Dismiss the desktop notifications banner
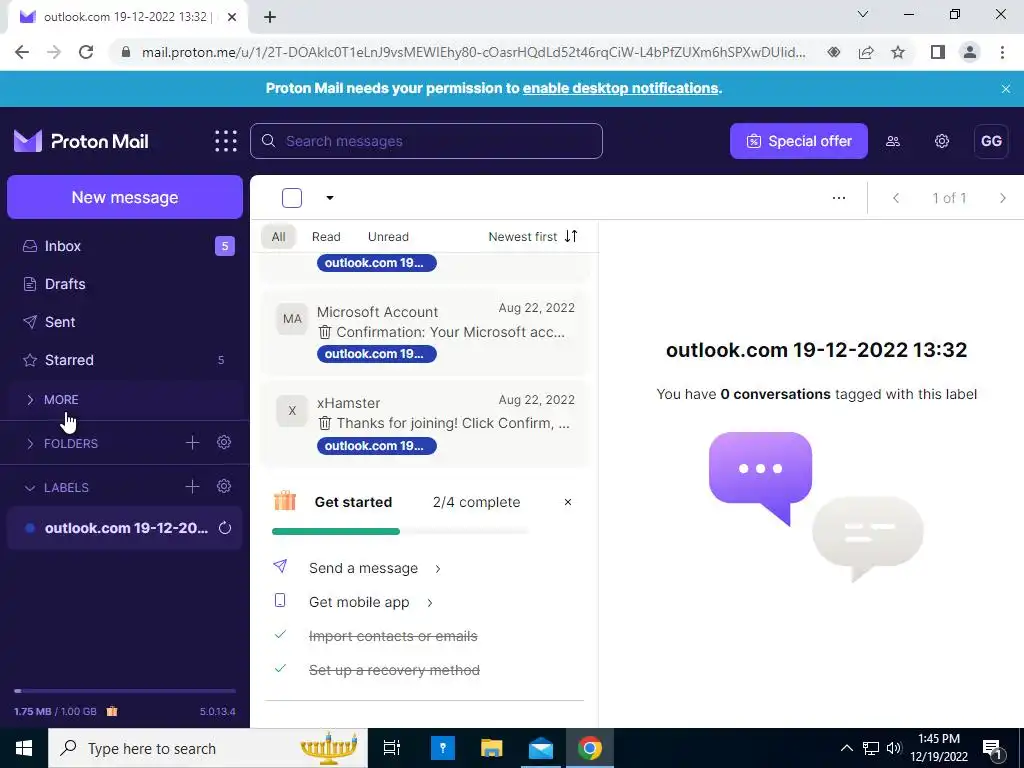Screen dimensions: 1024x768 pyautogui.click(x=1006, y=89)
